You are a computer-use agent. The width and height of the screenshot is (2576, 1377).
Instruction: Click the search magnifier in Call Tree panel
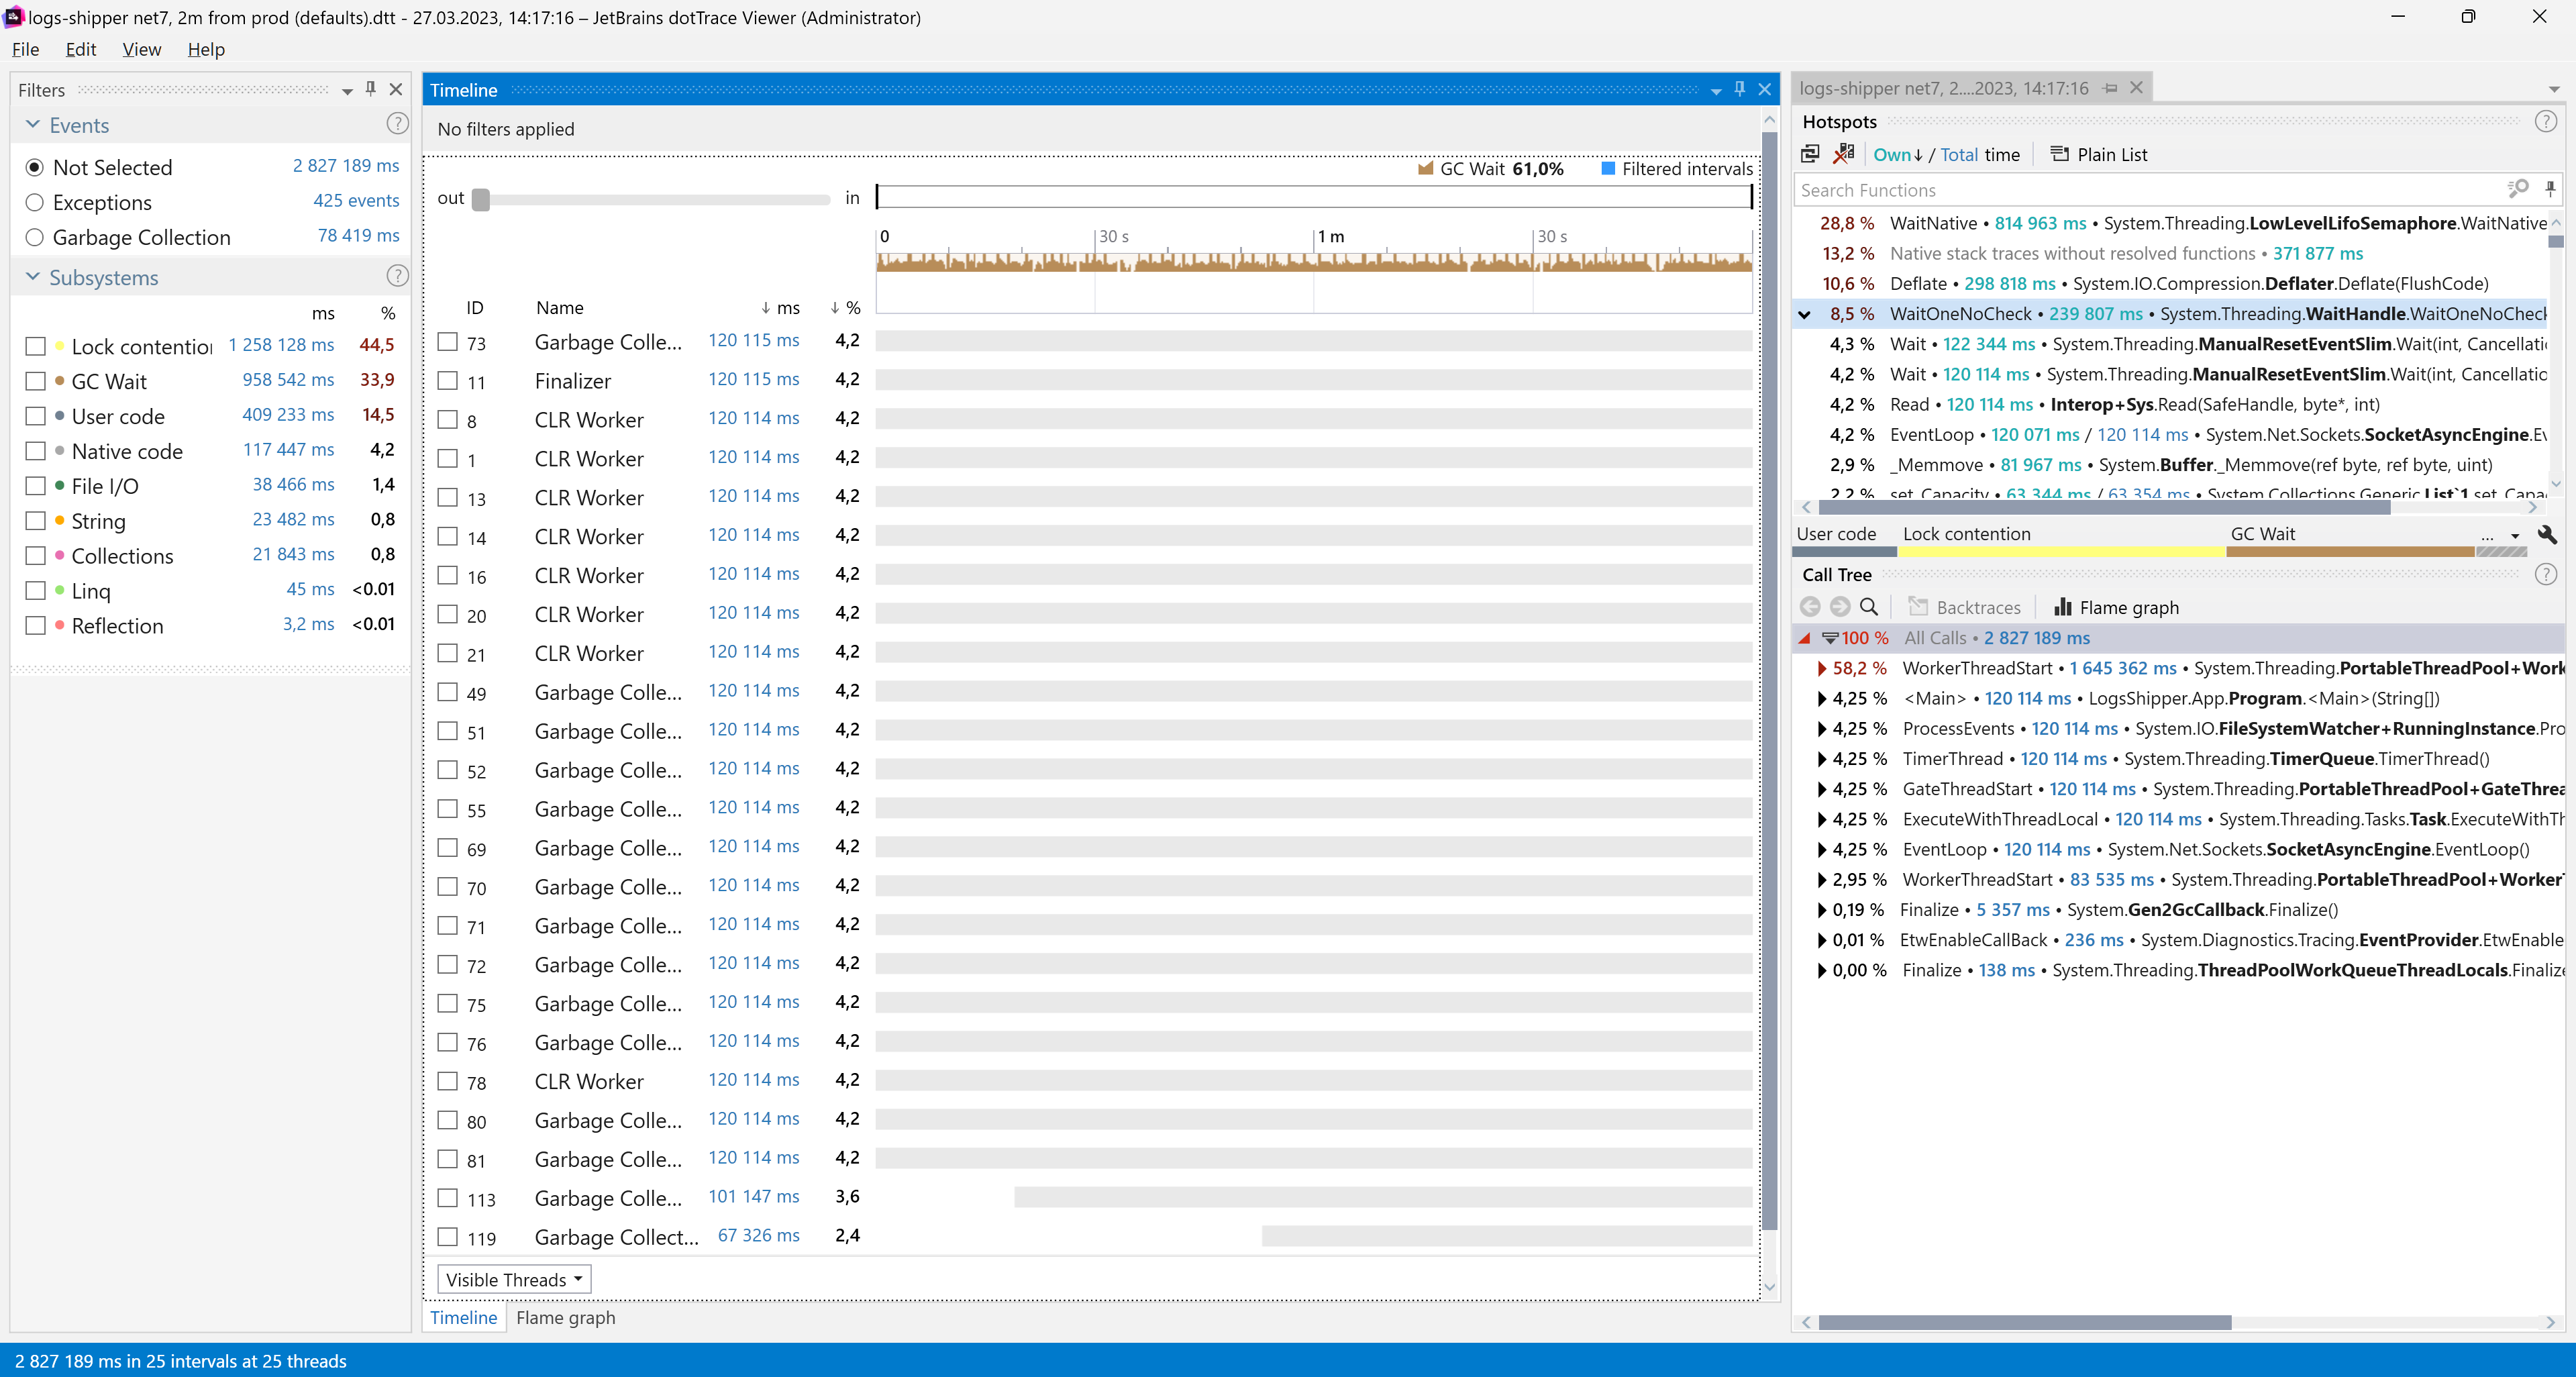click(x=1870, y=607)
